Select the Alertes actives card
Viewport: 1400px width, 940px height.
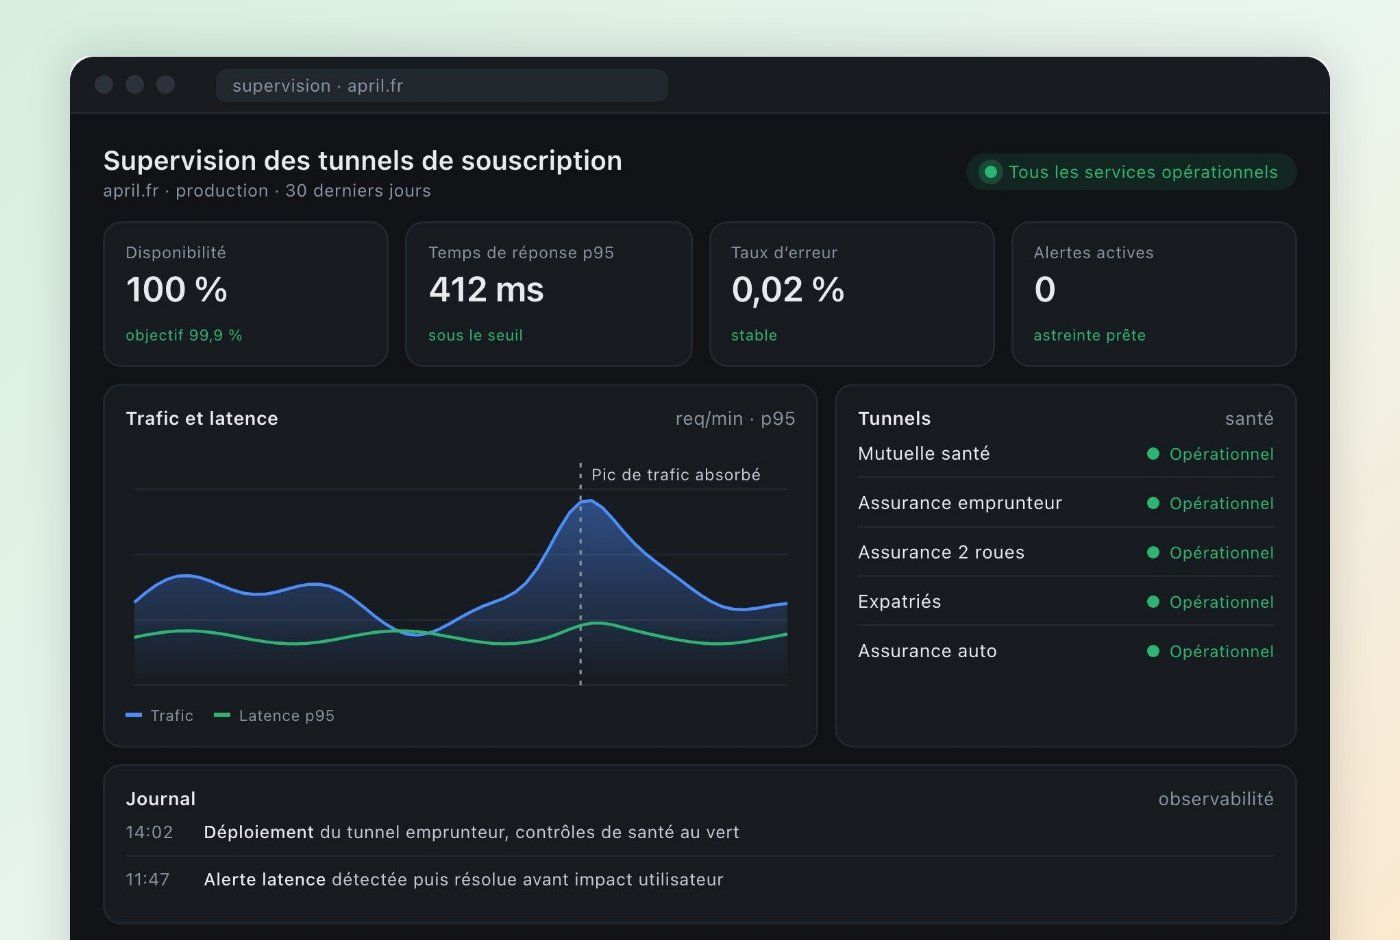coord(1154,294)
